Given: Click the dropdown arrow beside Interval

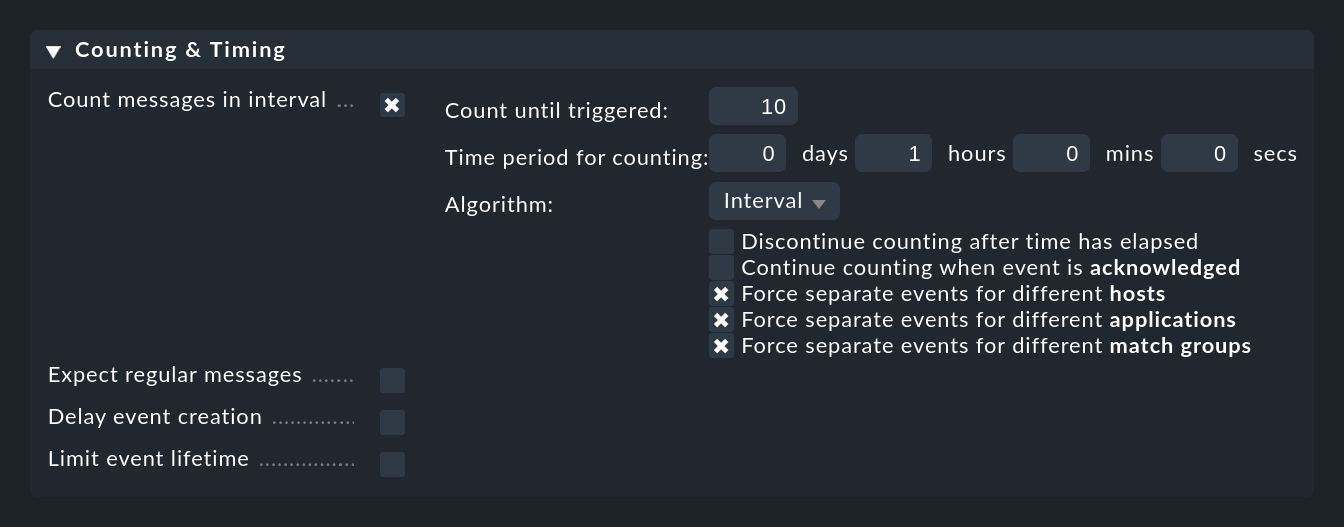Looking at the screenshot, I should (x=819, y=203).
